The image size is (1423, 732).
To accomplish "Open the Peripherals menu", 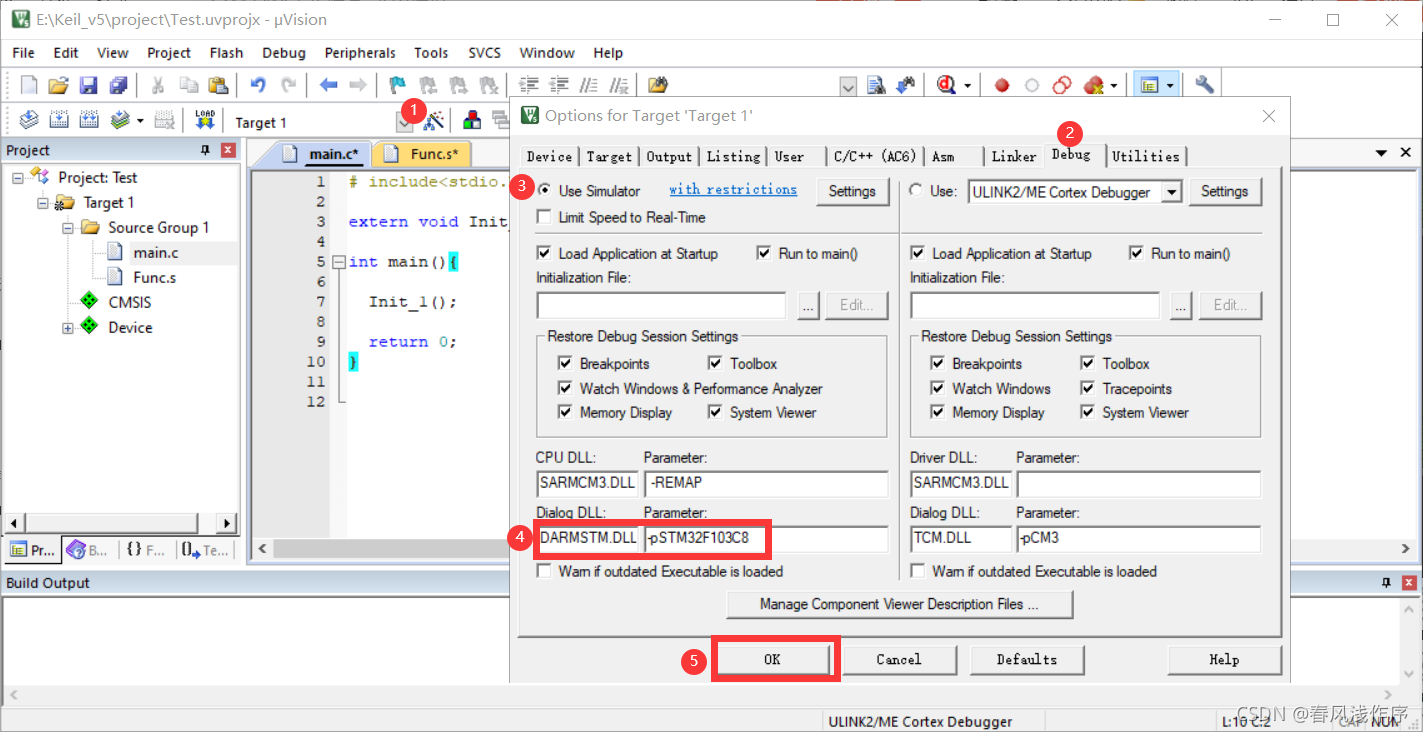I will [x=360, y=53].
